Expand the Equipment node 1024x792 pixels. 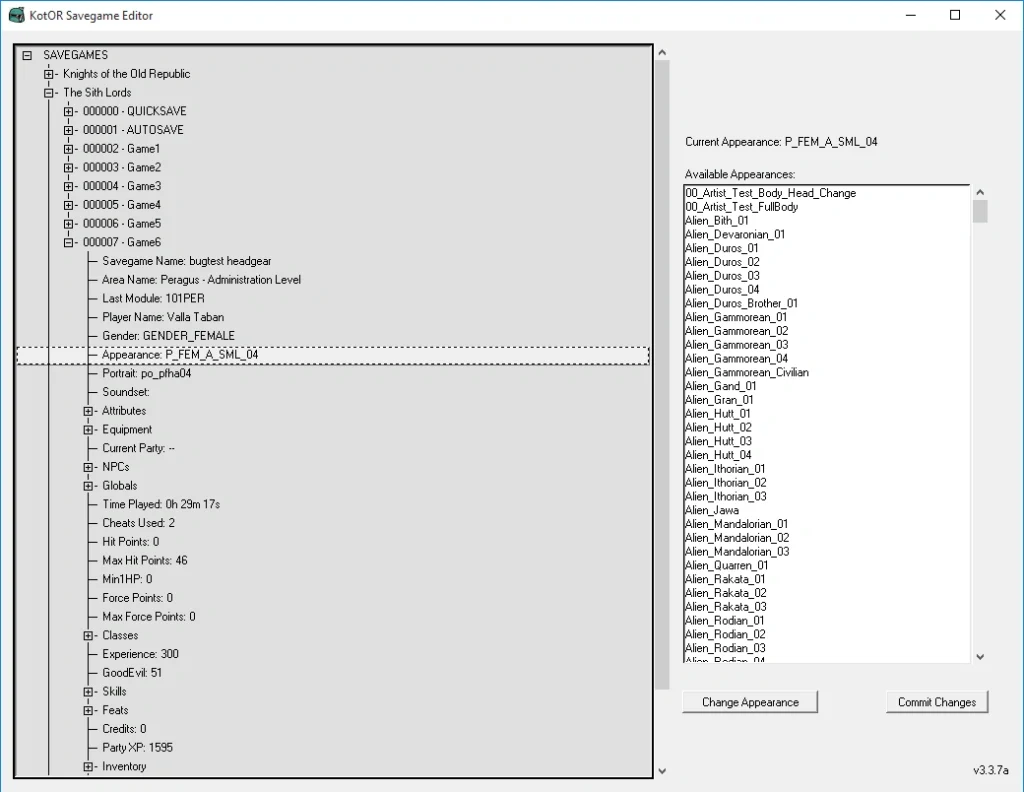coord(88,430)
